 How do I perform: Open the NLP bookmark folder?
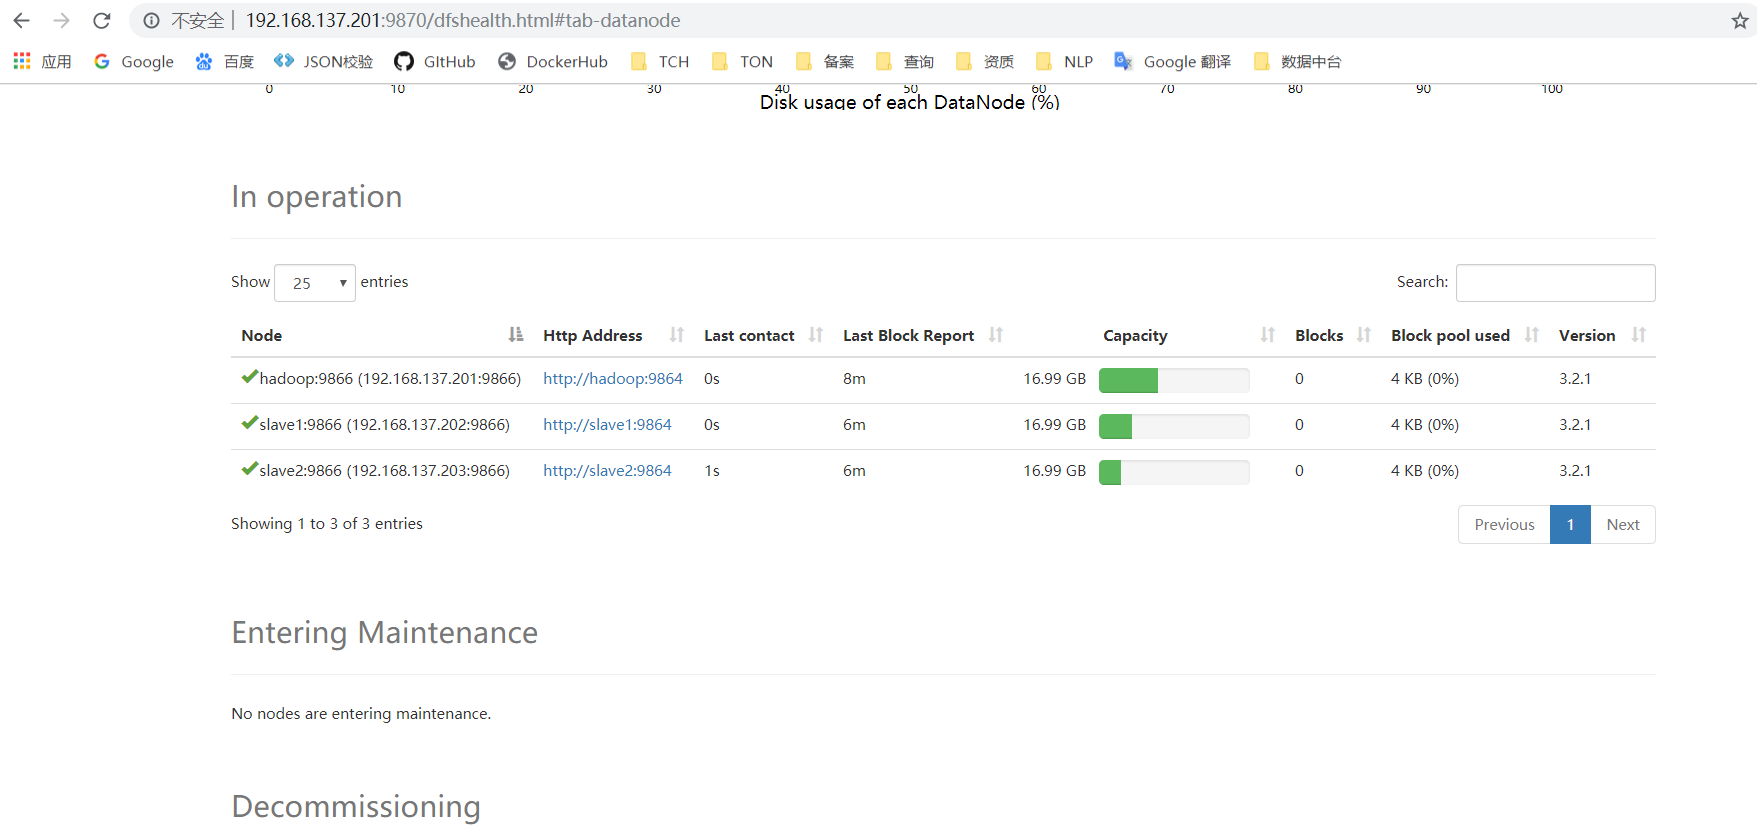pos(1064,61)
